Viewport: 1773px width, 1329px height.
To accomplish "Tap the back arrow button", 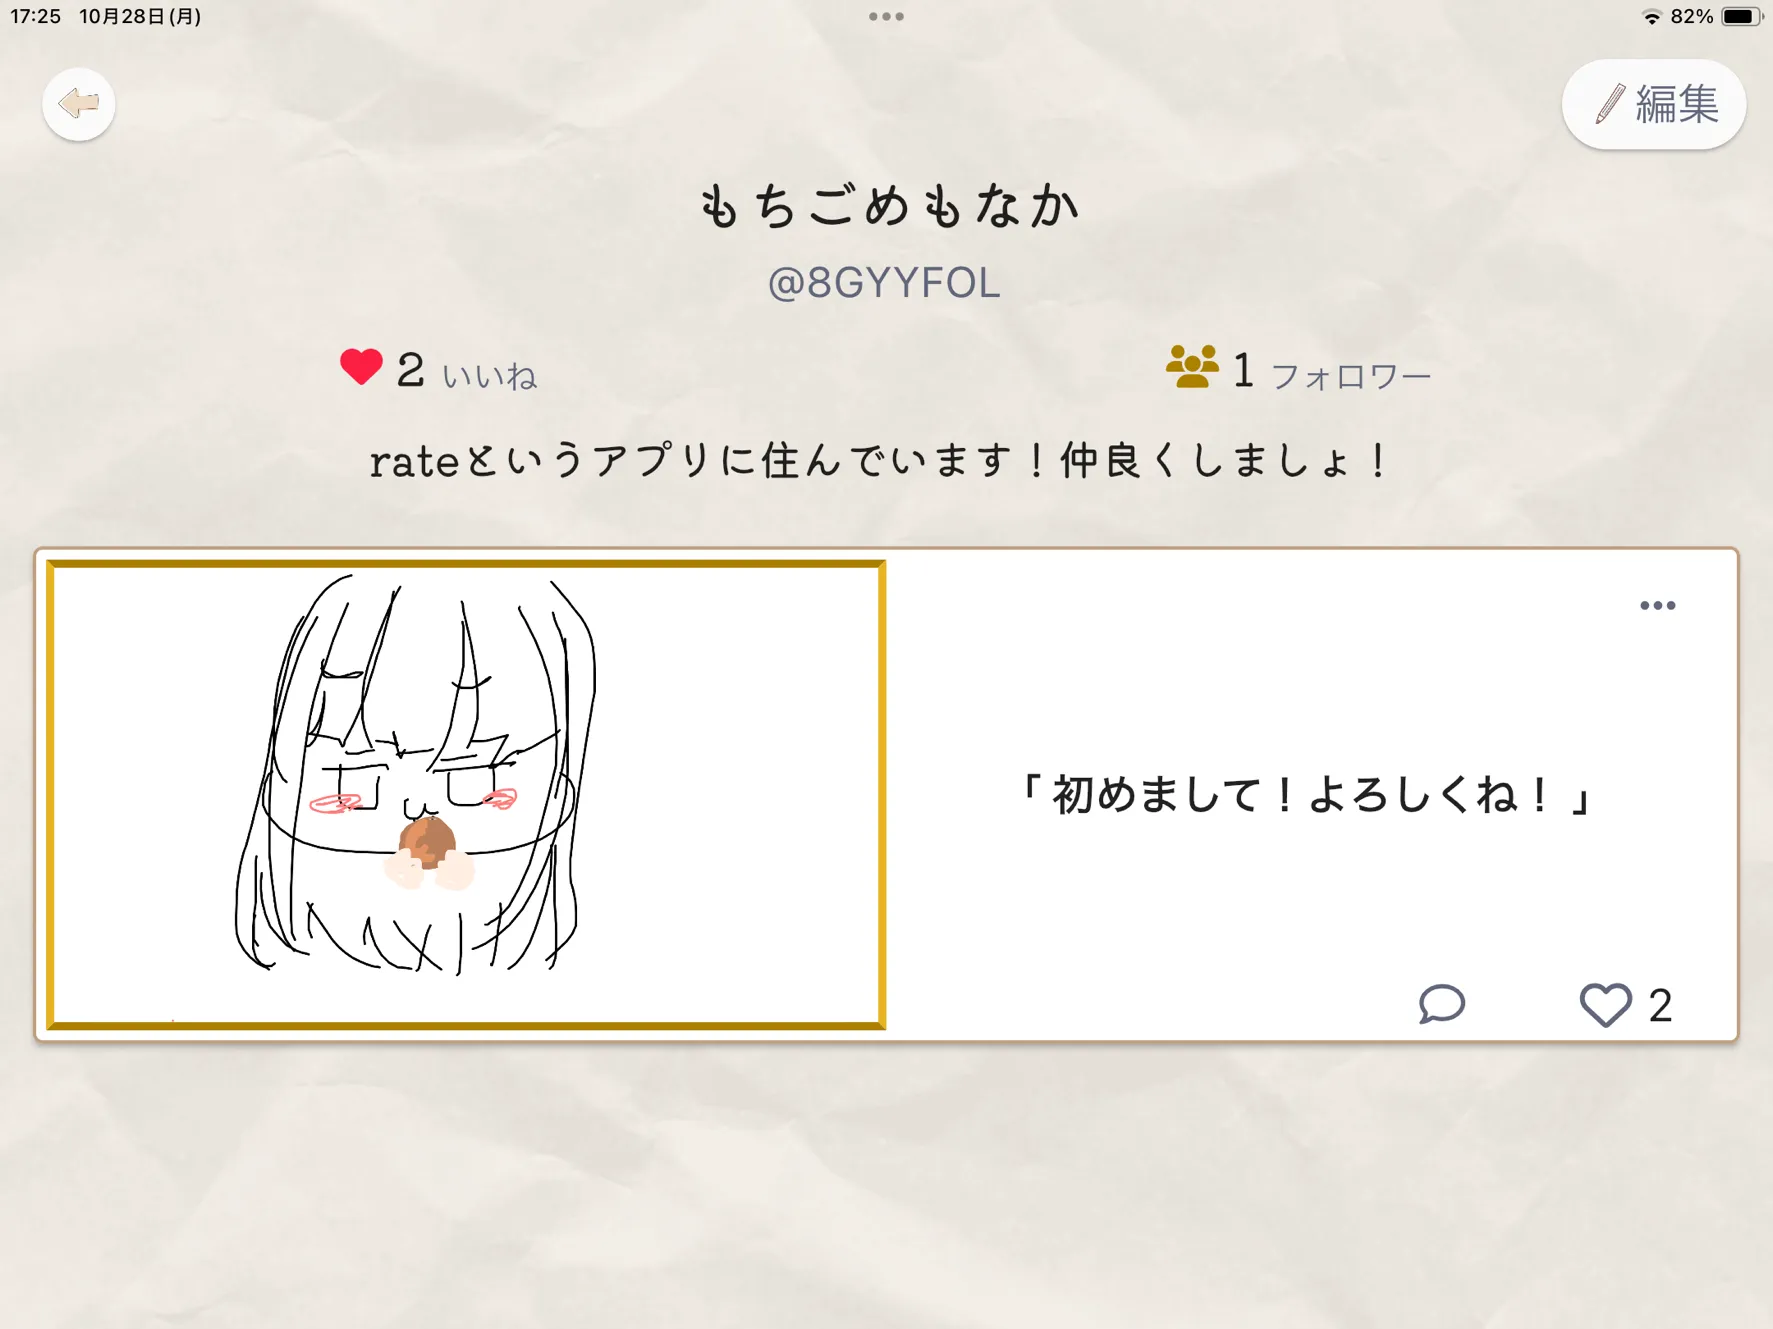I will click(x=78, y=104).
